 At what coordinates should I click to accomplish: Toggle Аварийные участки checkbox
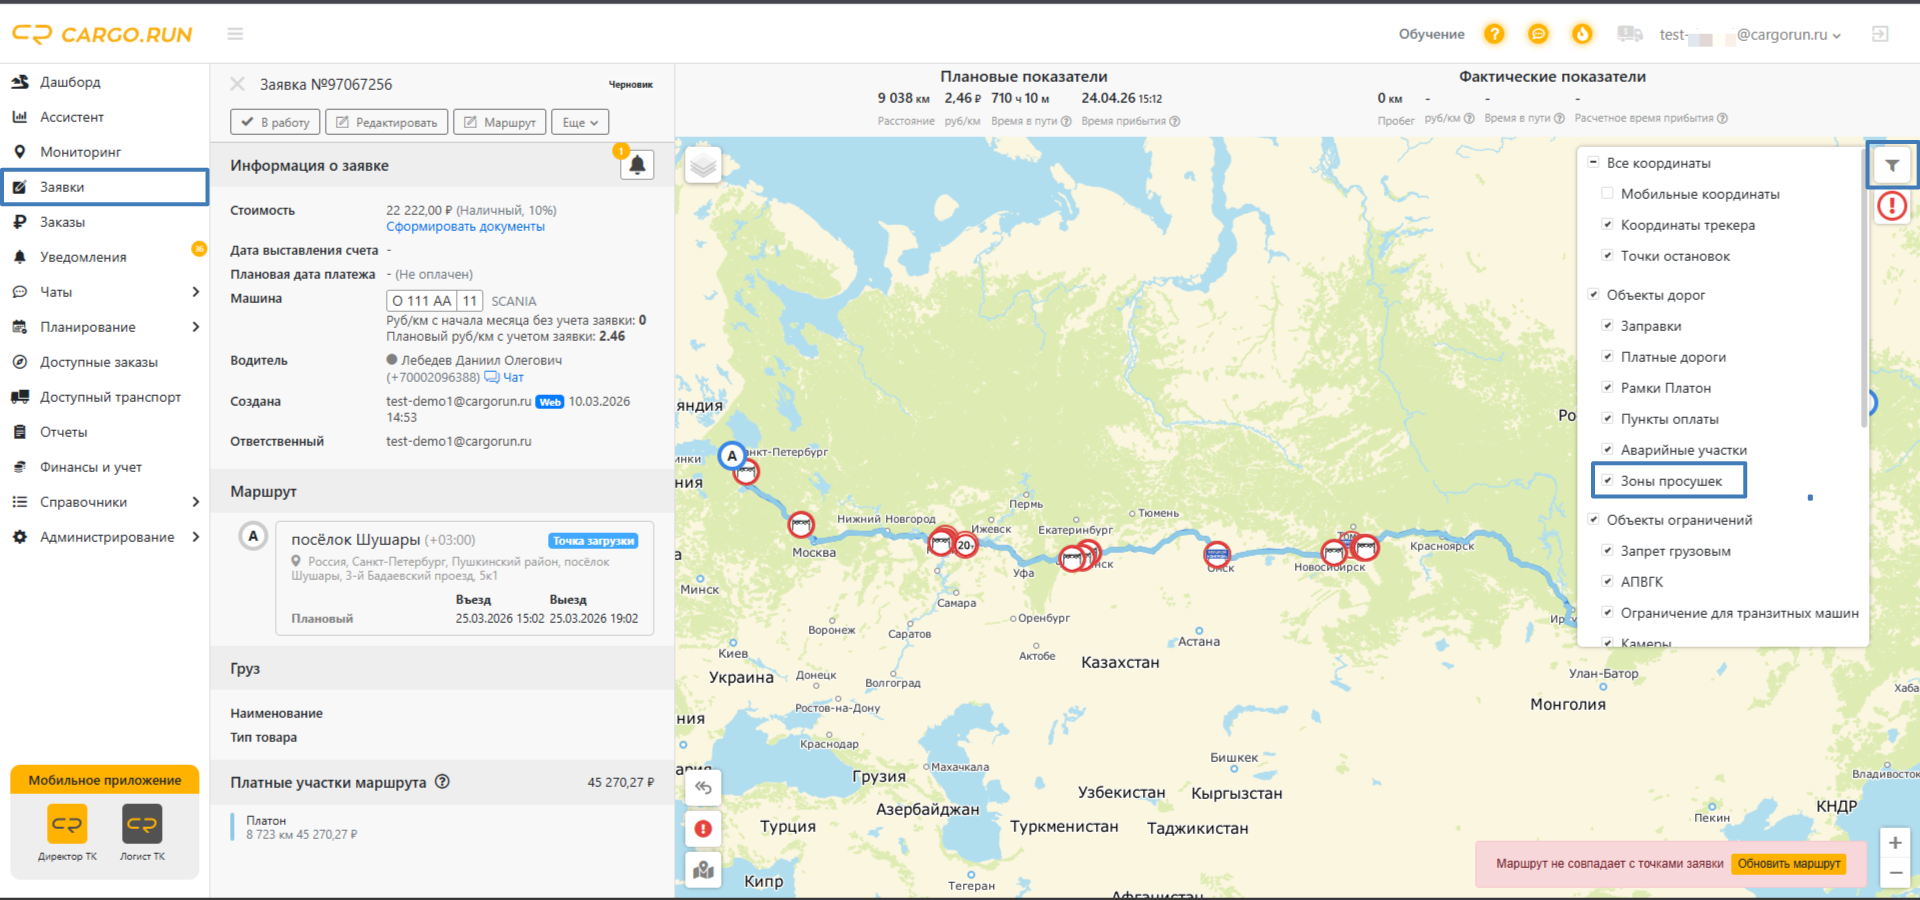(x=1607, y=450)
